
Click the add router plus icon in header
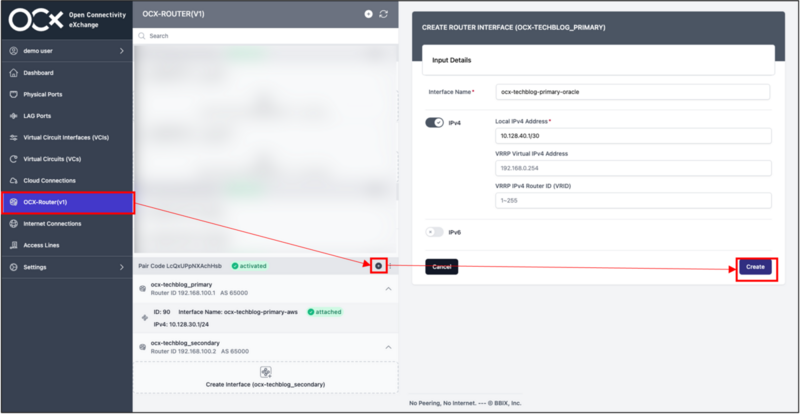(368, 14)
